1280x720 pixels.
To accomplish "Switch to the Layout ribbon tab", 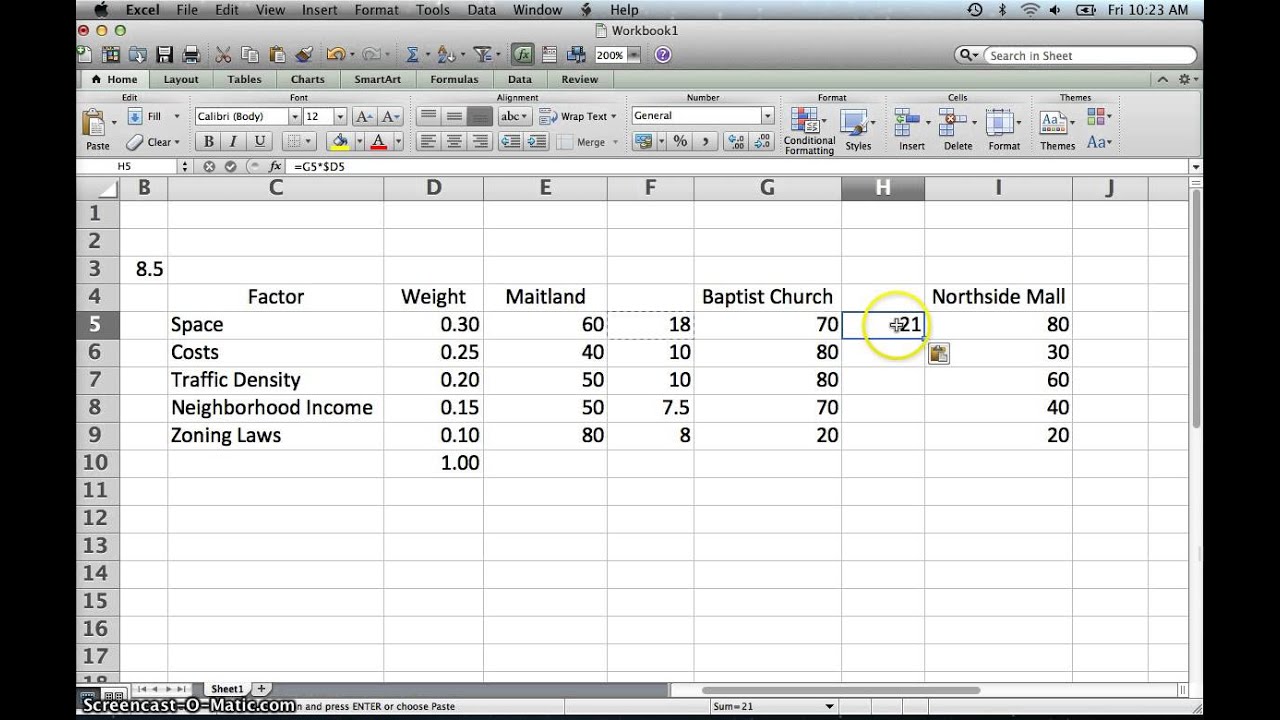I will 181,79.
